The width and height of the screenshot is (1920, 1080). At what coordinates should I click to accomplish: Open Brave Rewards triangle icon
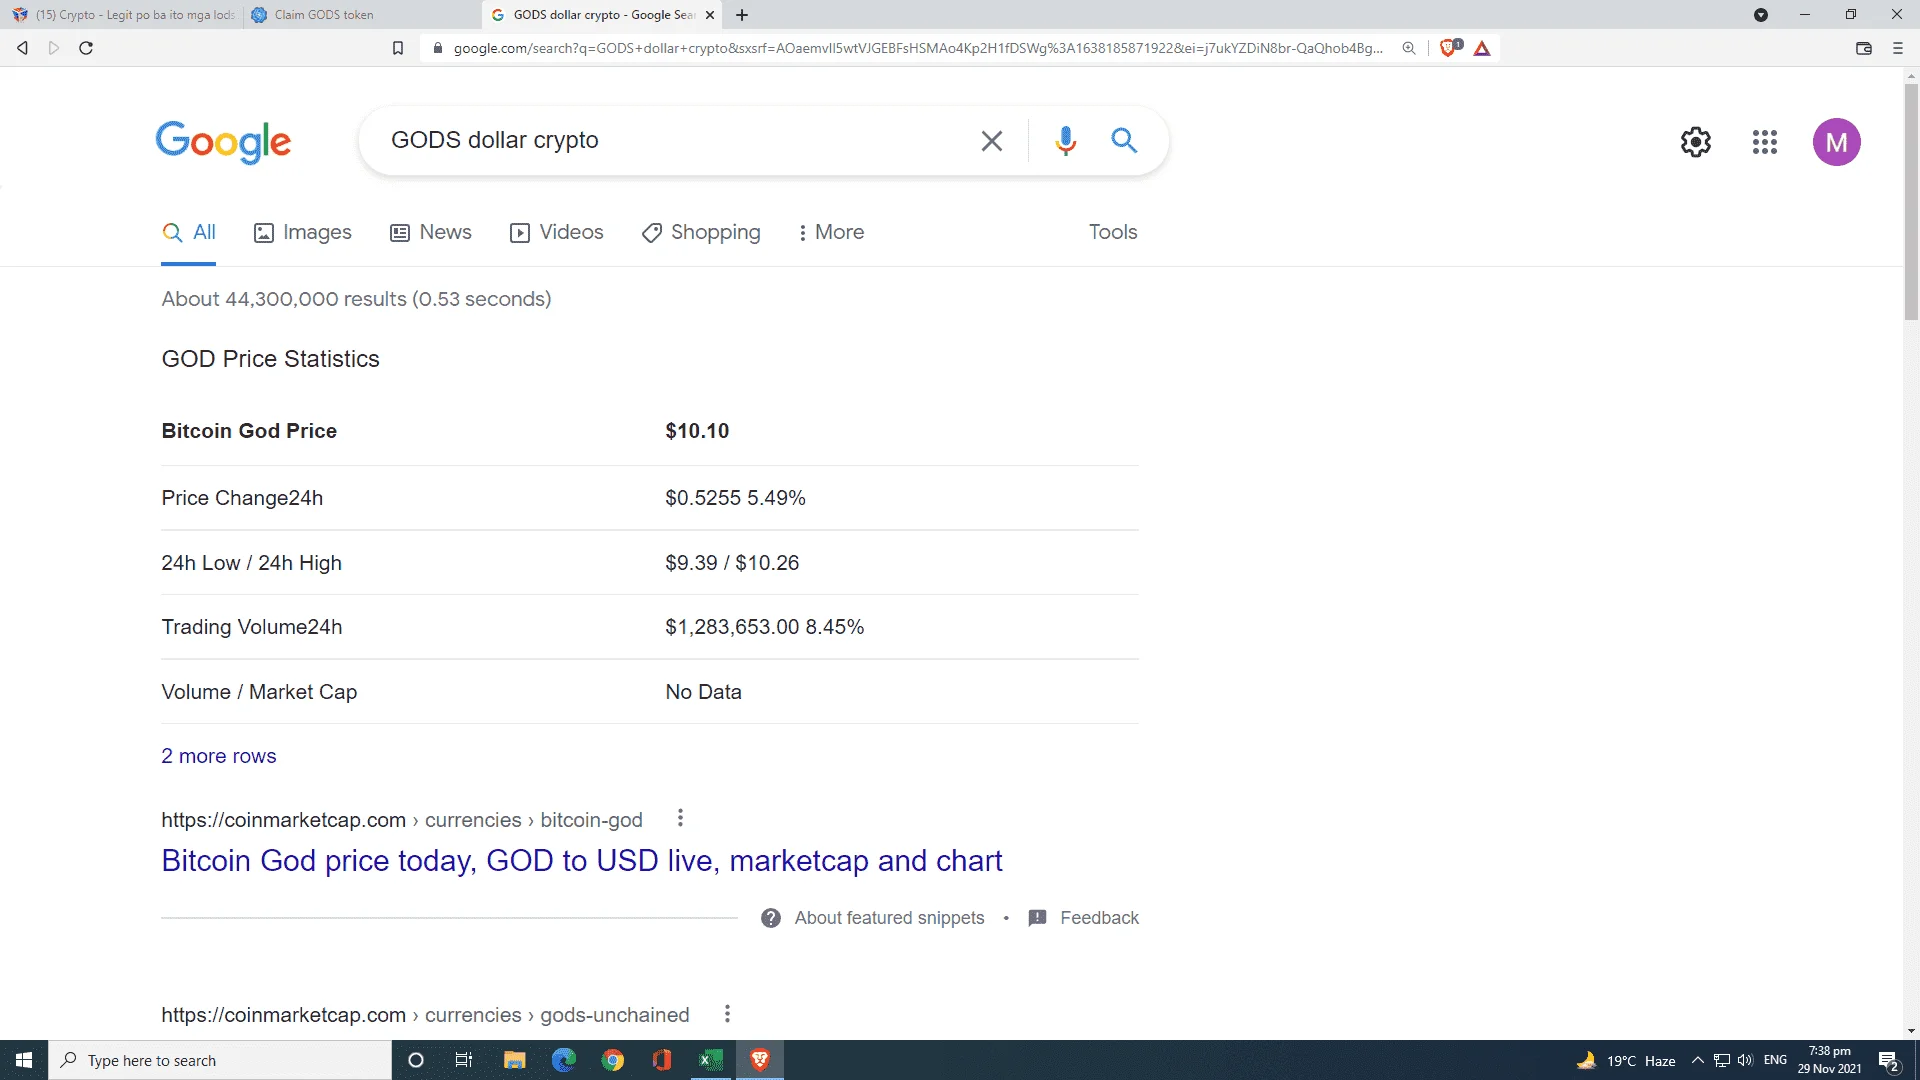[1482, 48]
